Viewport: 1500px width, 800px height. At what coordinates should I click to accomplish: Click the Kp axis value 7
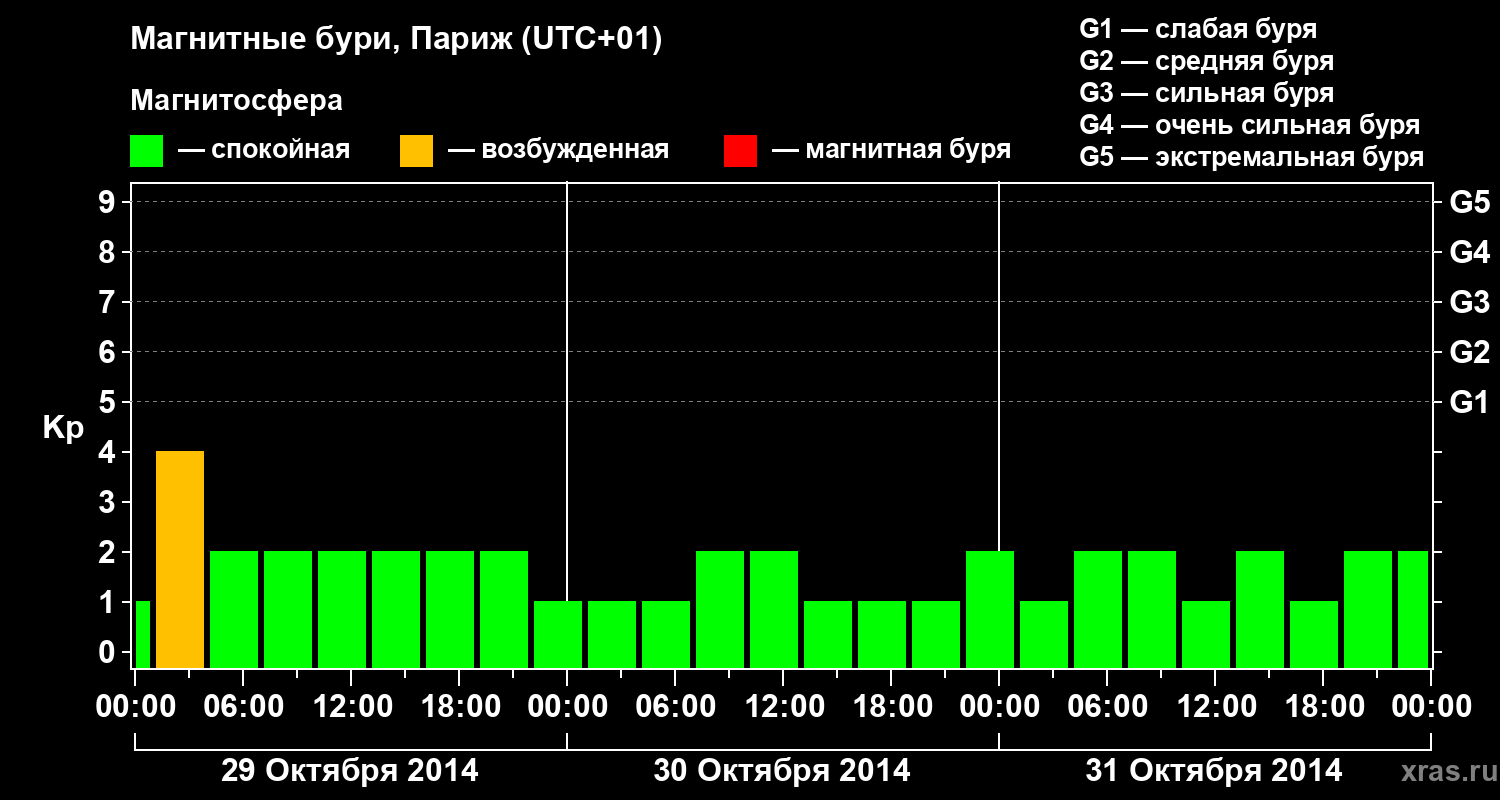pos(109,302)
